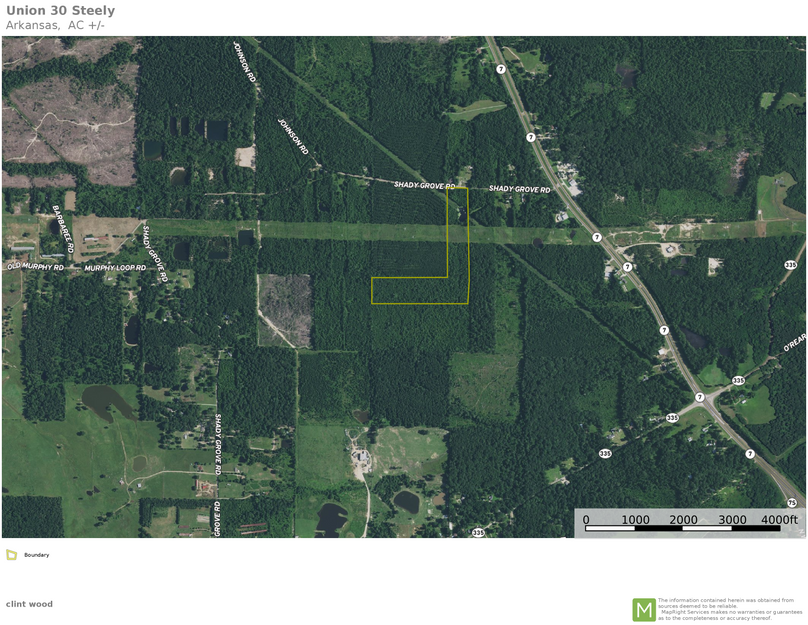
Task: Click the yellow Boundary legend icon
Action: pos(11,554)
